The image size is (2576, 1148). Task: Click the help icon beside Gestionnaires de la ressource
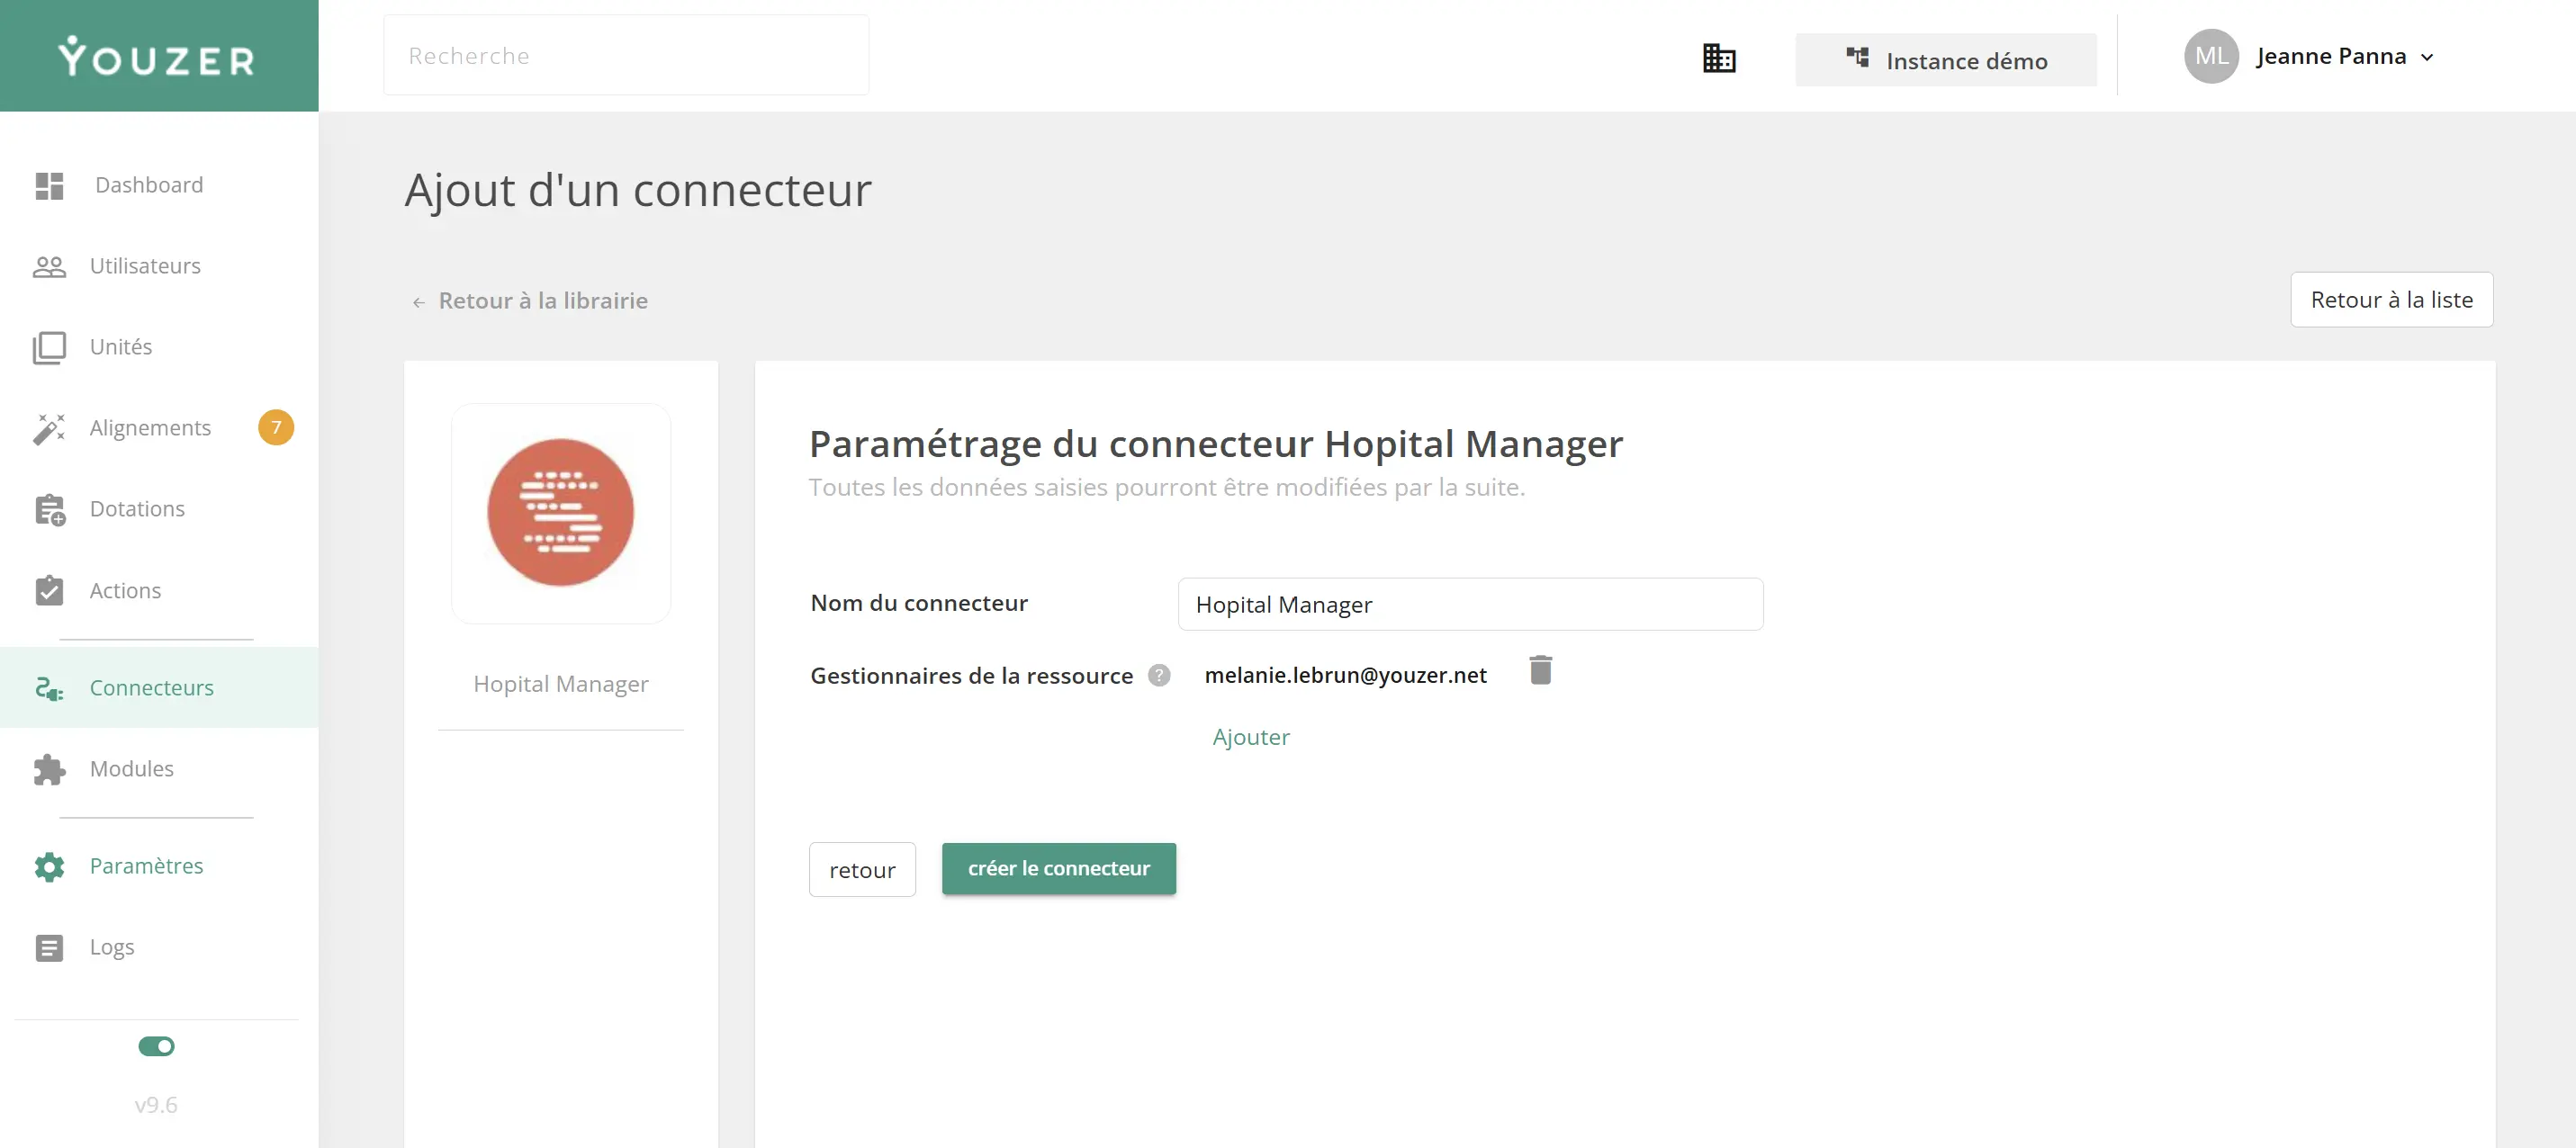tap(1159, 675)
